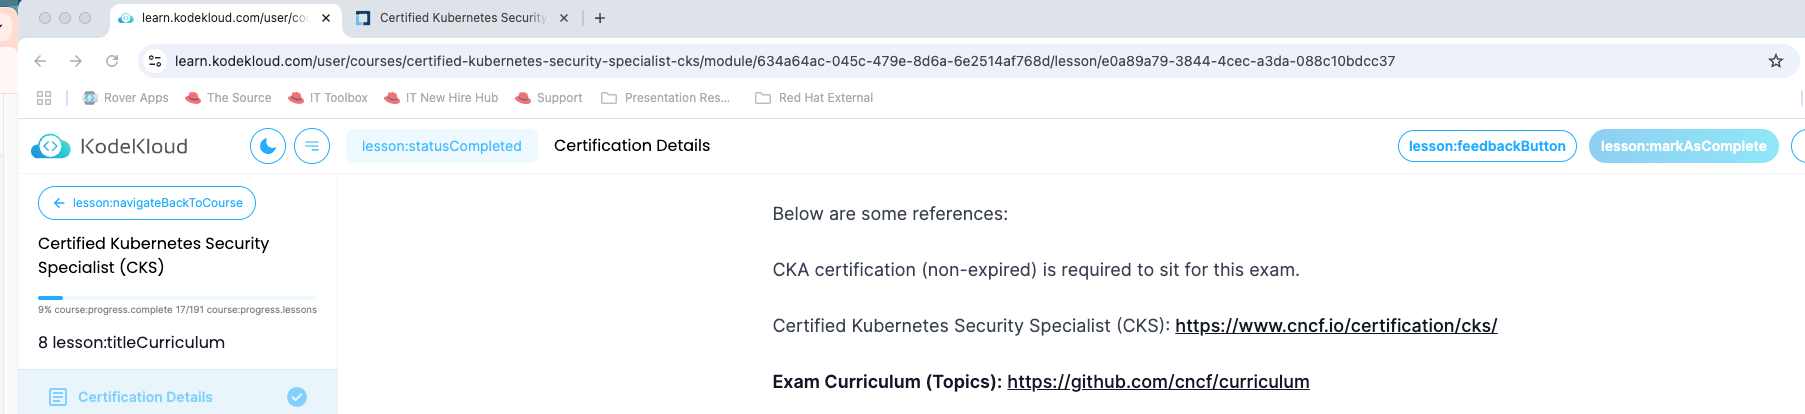Image resolution: width=1805 pixels, height=414 pixels.
Task: Open a new browser tab
Action: [600, 18]
